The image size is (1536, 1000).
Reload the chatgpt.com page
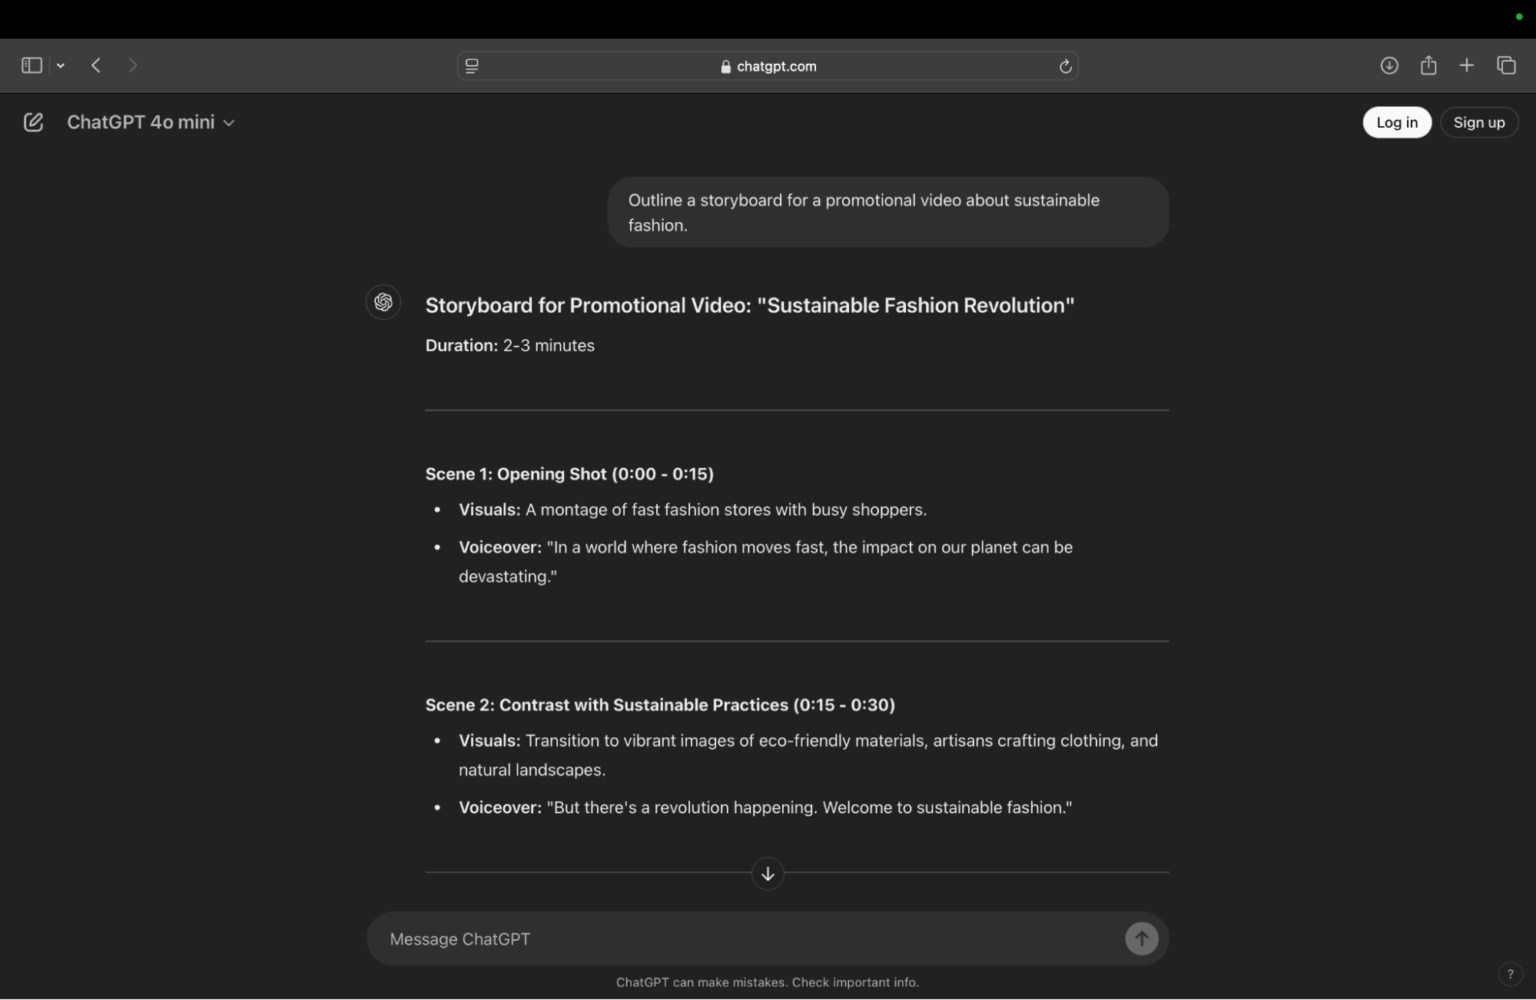coord(1065,66)
